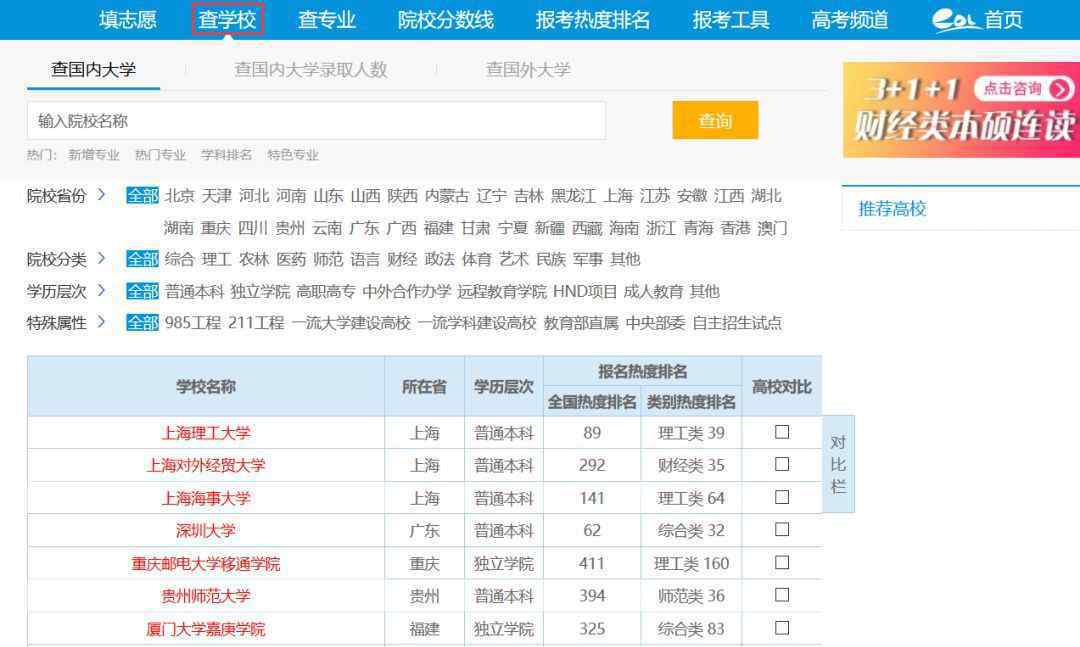Filter by level 中外合作办学
The height and width of the screenshot is (647, 1080).
406,291
